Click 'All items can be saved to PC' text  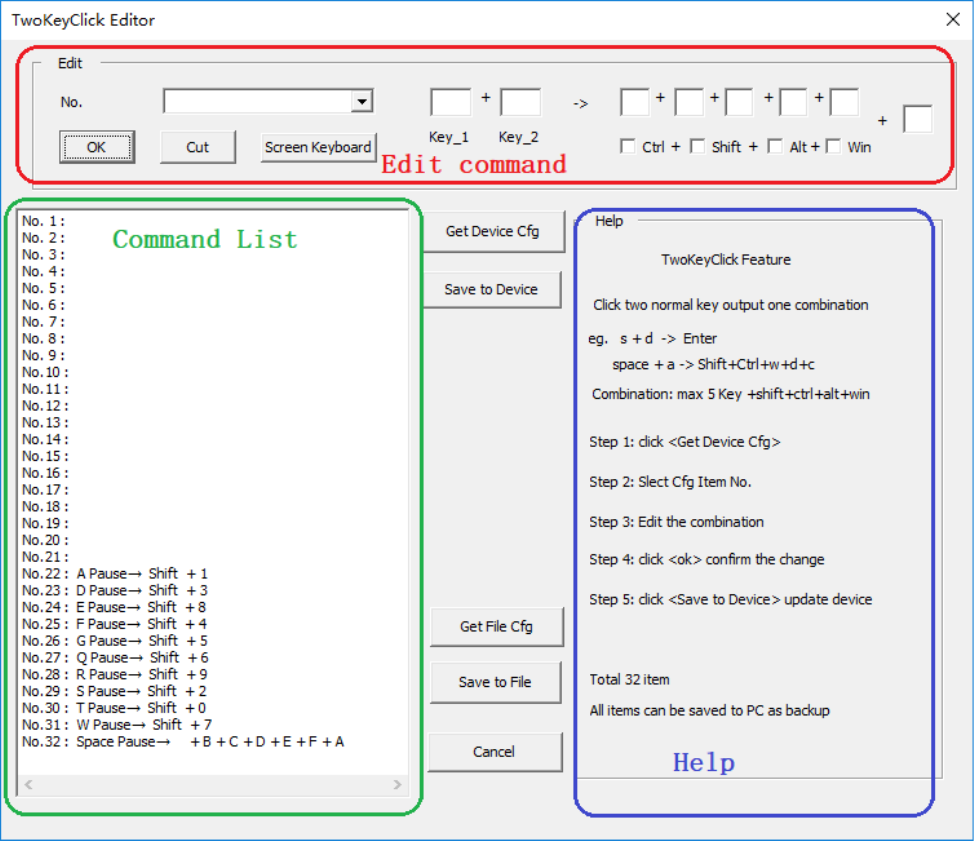pos(709,711)
